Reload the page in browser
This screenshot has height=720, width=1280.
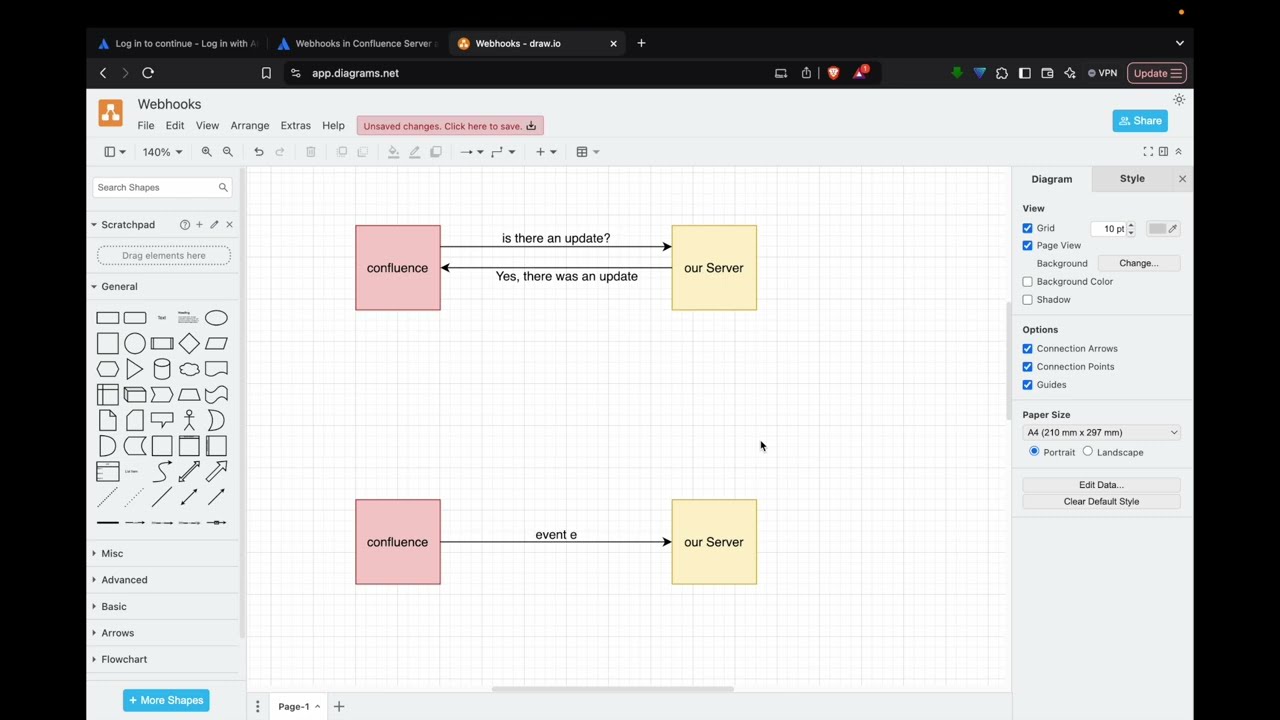pyautogui.click(x=148, y=73)
